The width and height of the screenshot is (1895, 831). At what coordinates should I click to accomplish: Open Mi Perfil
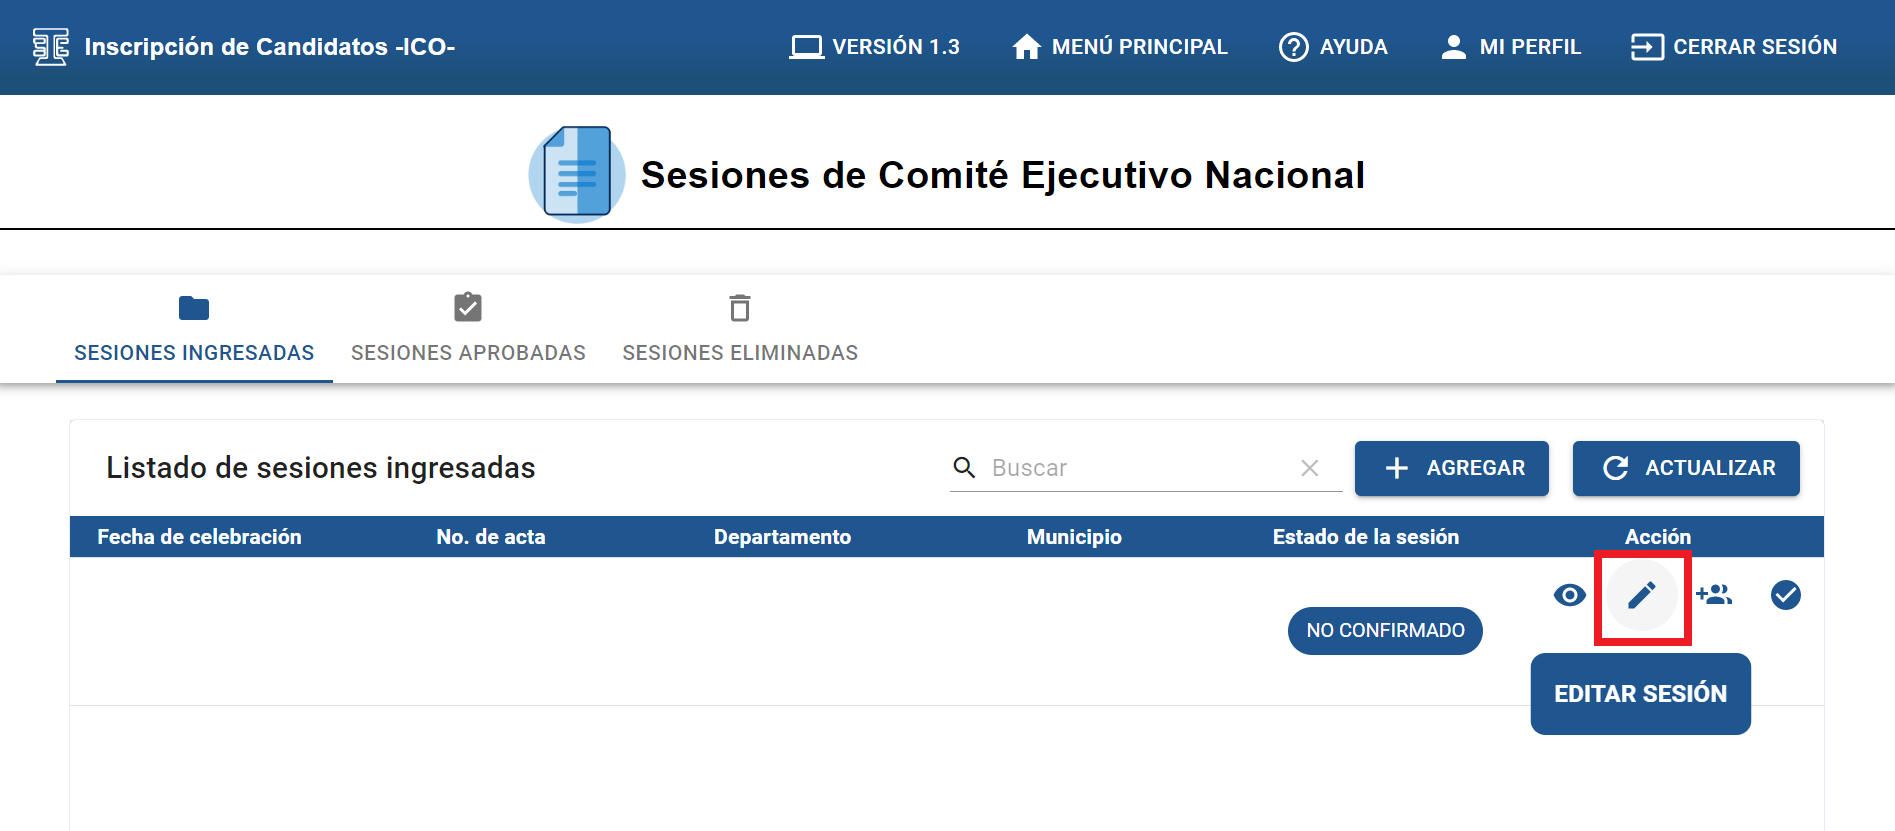click(1510, 47)
